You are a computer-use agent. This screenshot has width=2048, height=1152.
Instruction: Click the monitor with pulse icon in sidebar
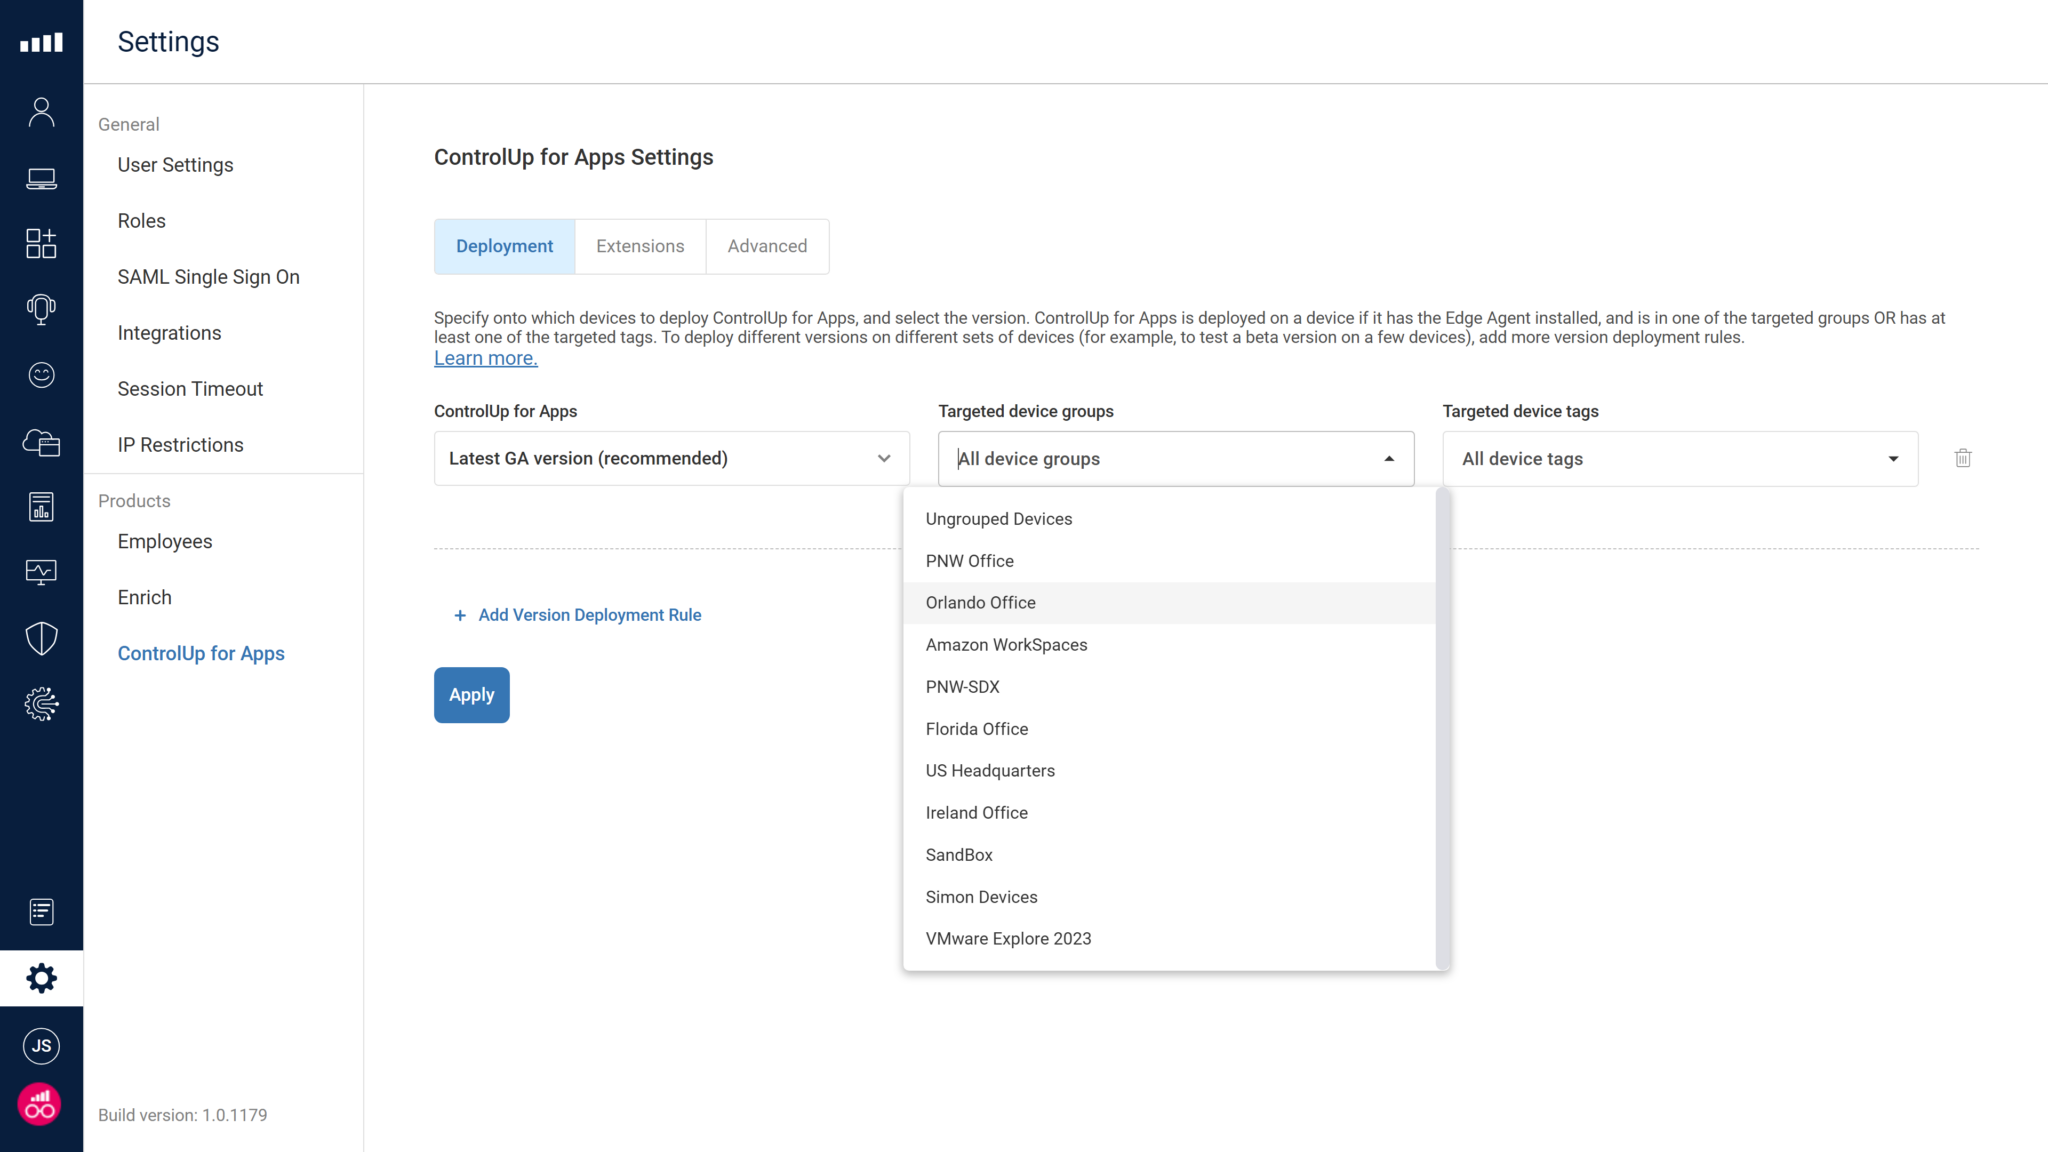(41, 572)
